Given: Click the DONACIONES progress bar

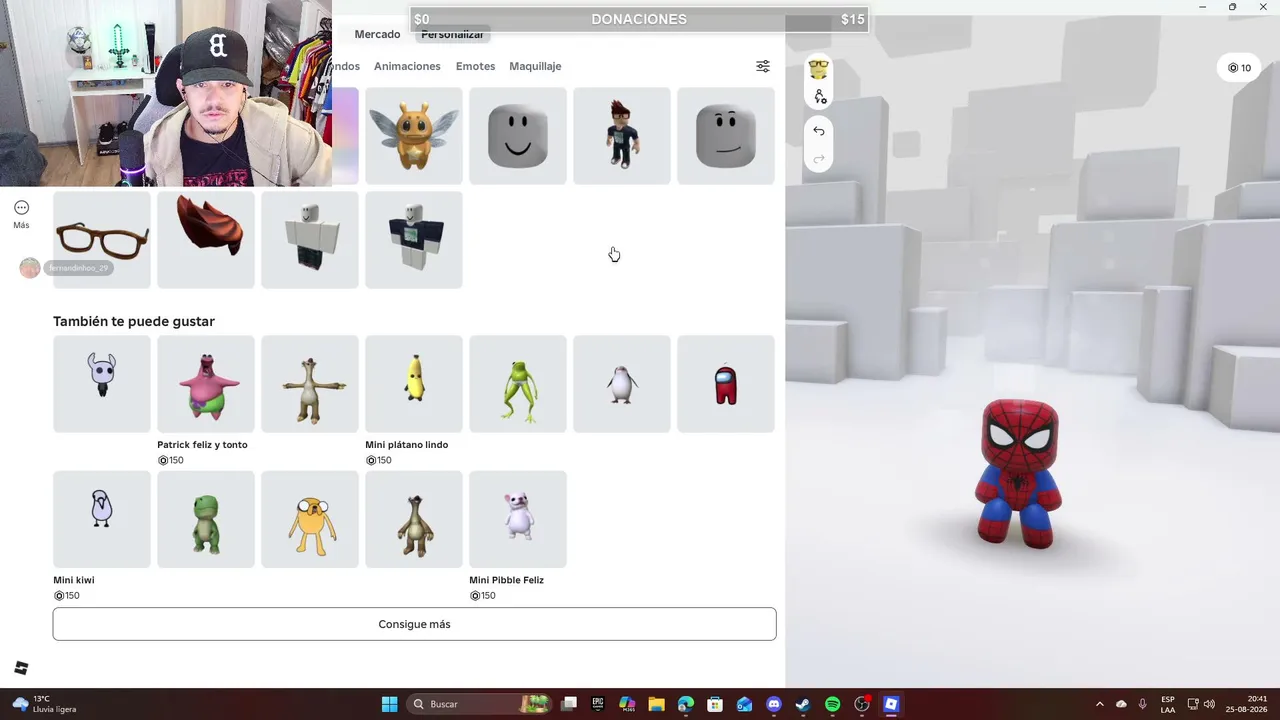Looking at the screenshot, I should click(x=639, y=20).
